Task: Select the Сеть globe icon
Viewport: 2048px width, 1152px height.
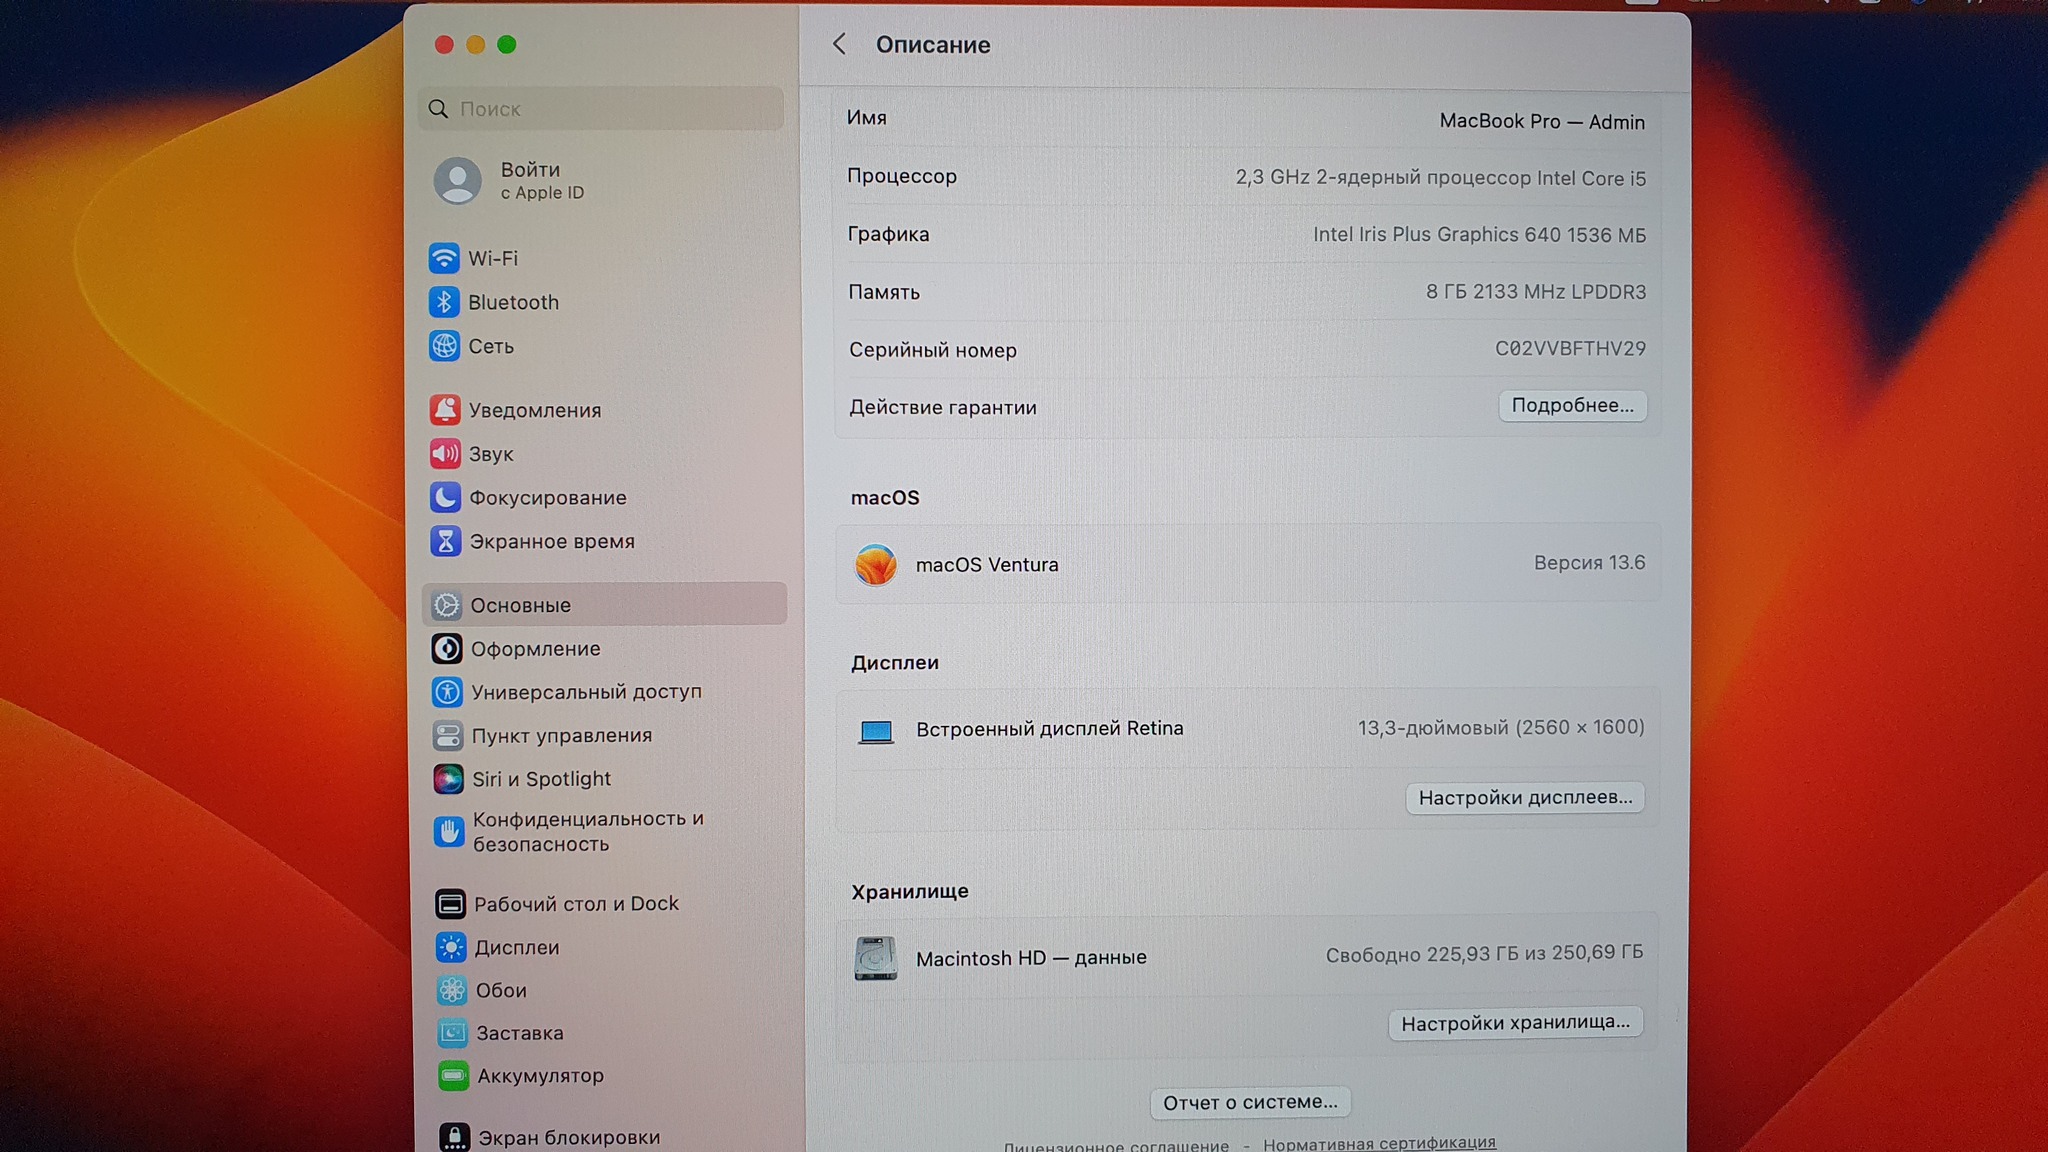Action: [444, 346]
